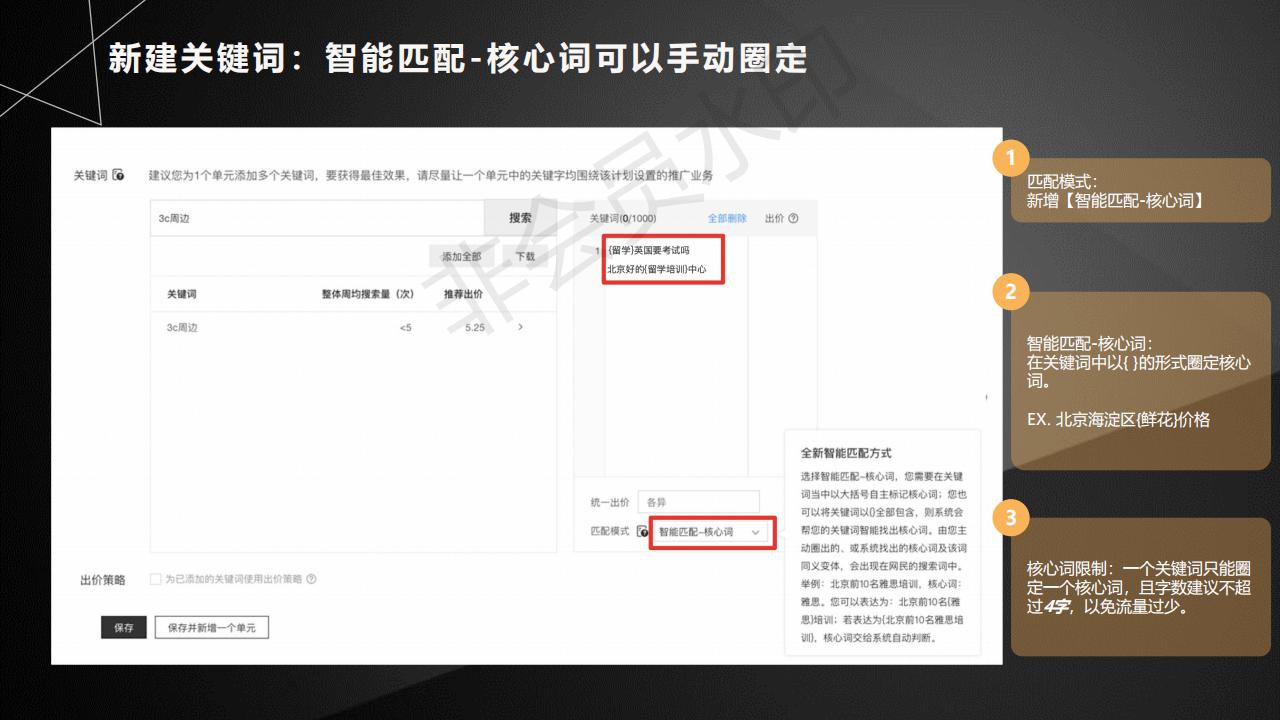1280x720 pixels.
Task: Click the 添加全部 button
Action: coord(462,256)
